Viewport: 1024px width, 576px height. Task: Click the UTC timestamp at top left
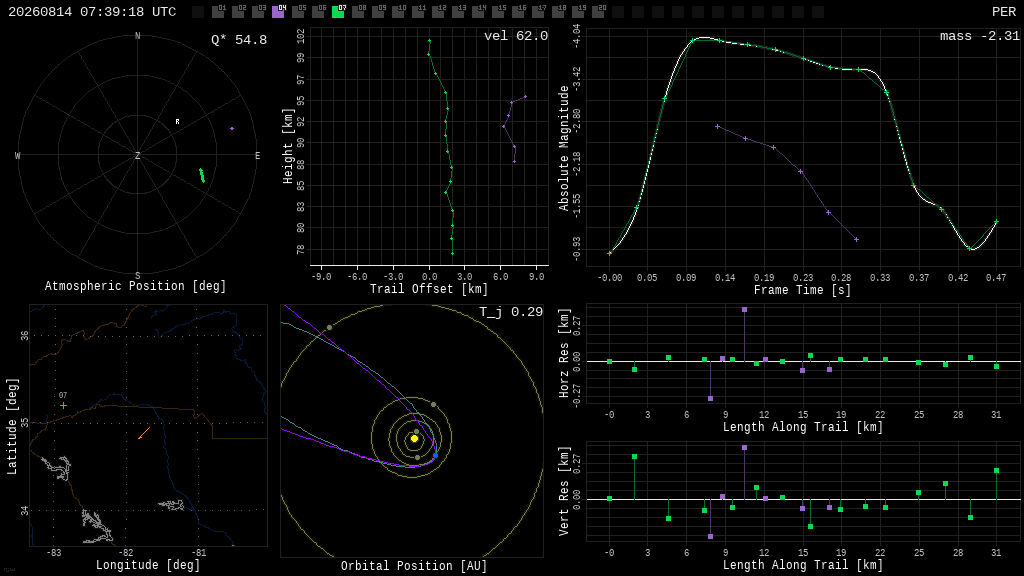[x=92, y=12]
